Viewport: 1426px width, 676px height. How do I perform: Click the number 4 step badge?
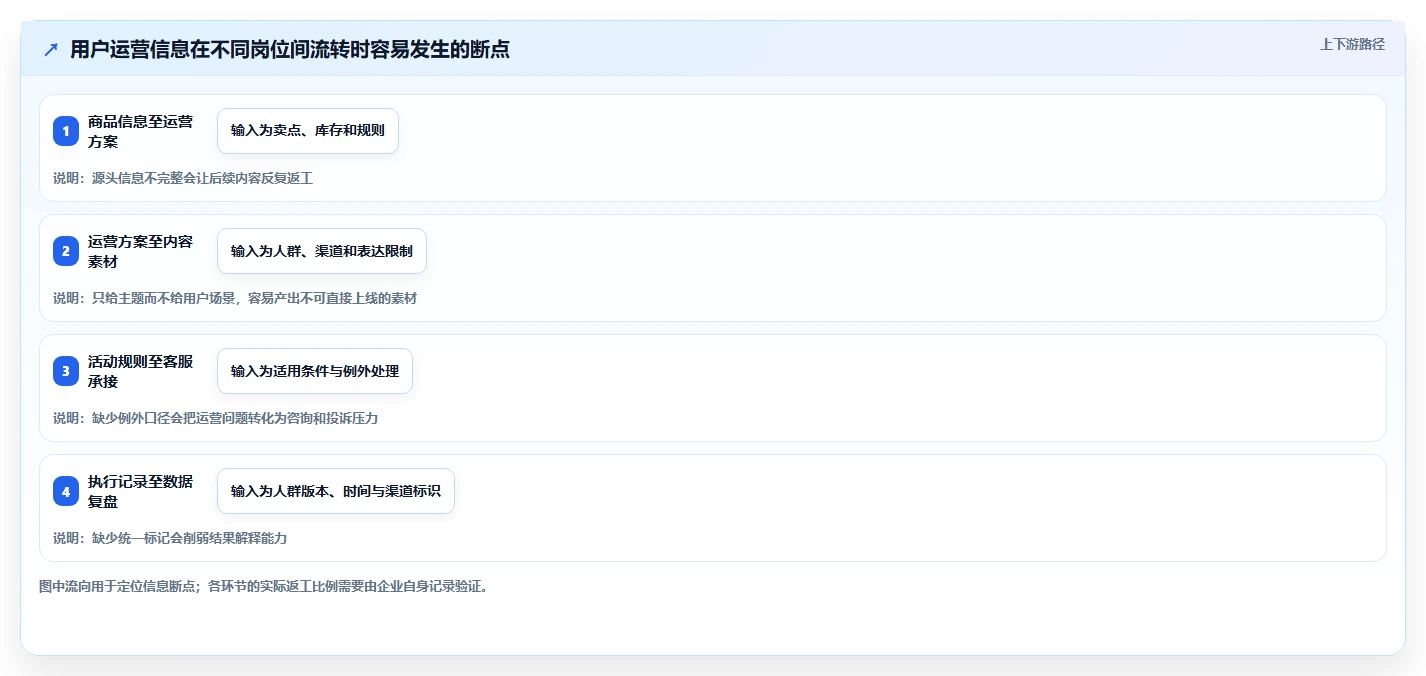coord(66,491)
